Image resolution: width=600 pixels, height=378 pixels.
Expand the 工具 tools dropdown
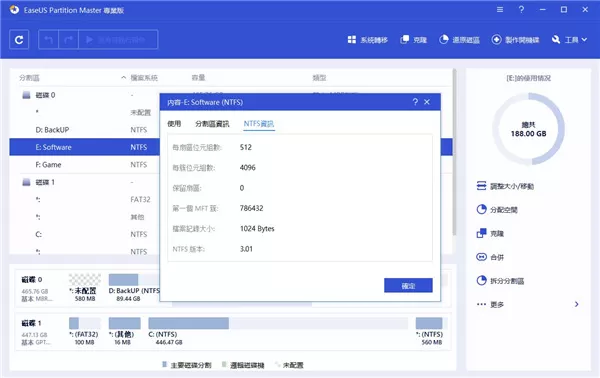[x=569, y=40]
